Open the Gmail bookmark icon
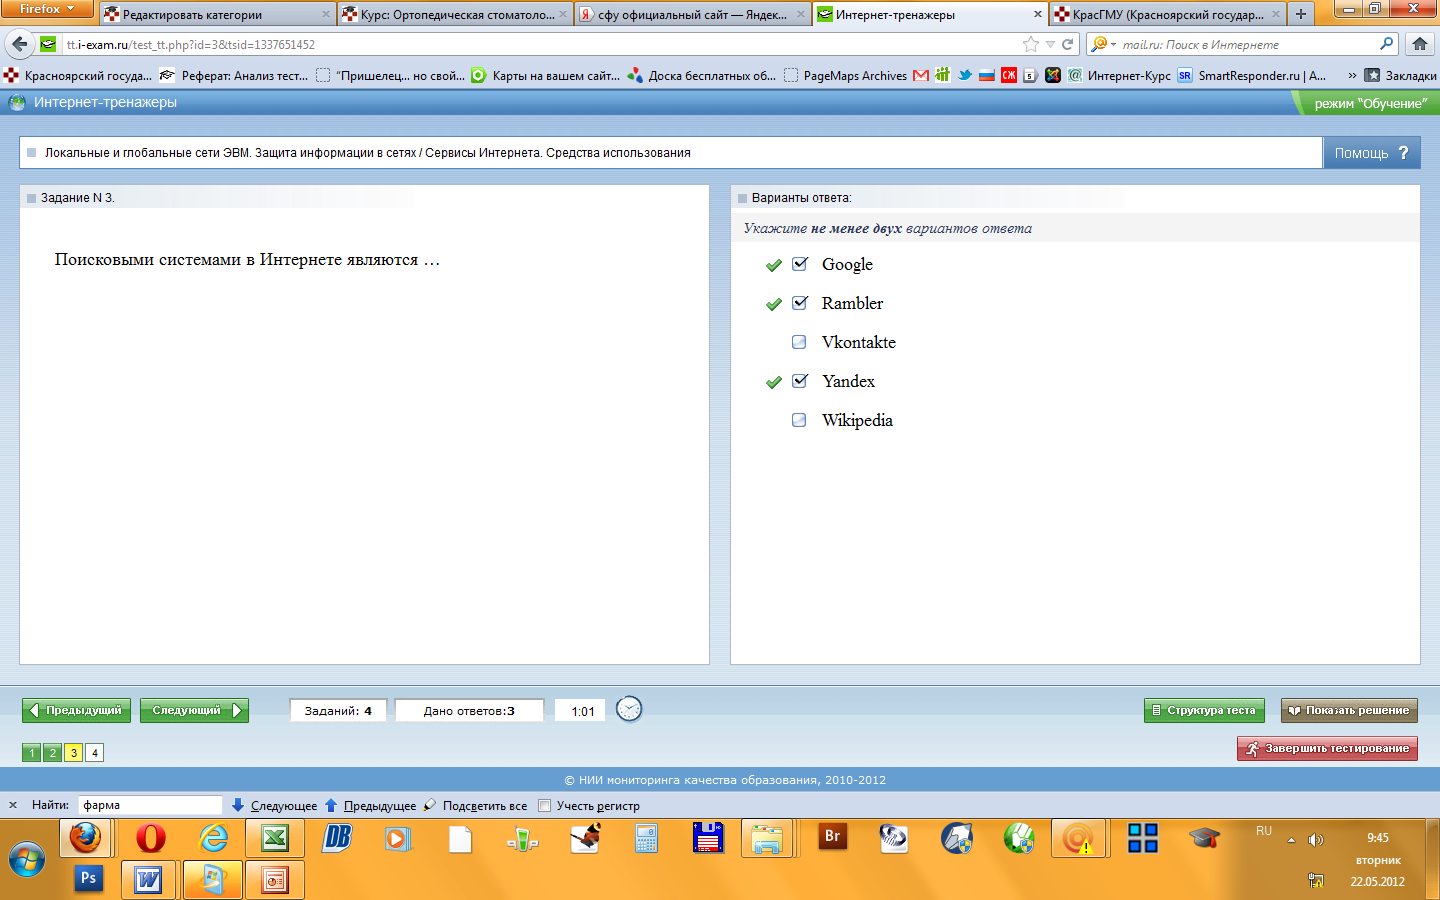 (x=921, y=75)
